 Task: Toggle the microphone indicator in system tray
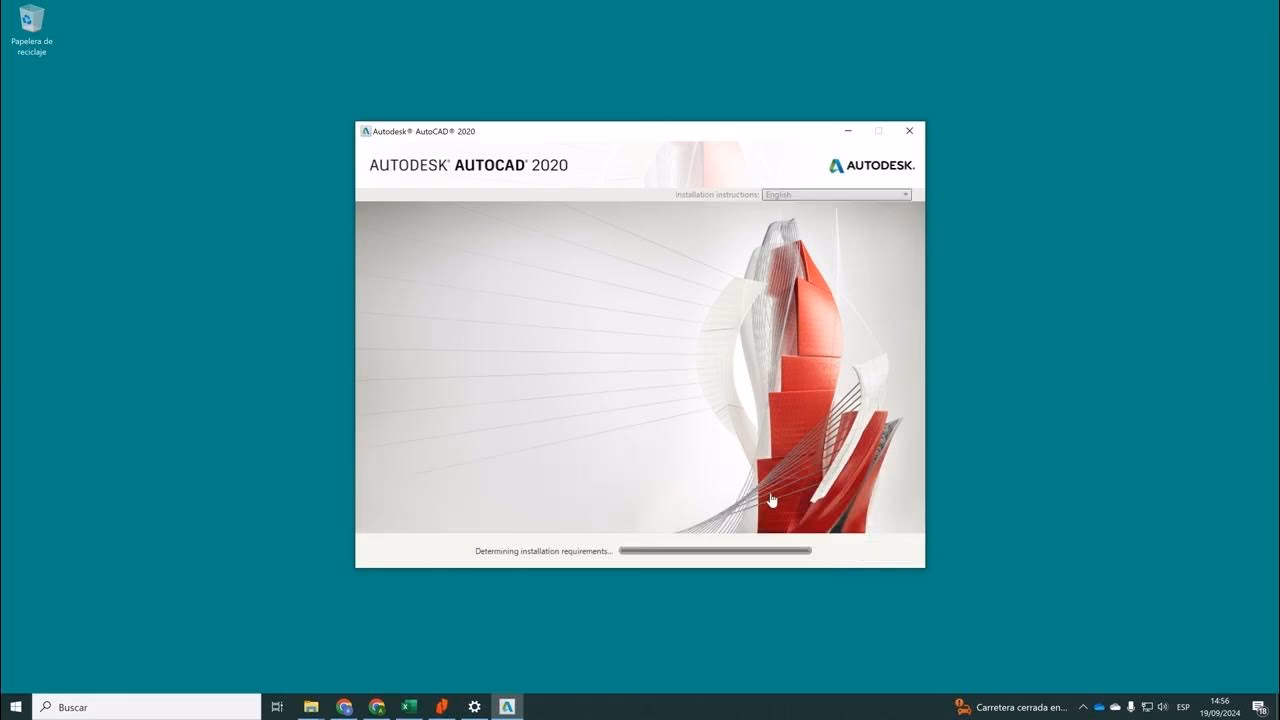coord(1130,707)
